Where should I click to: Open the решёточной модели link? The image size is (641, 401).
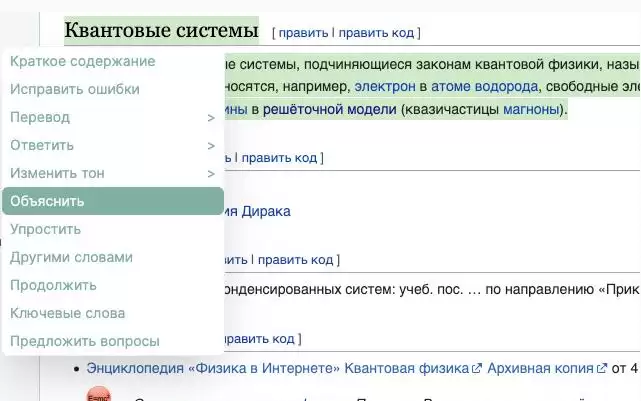point(329,110)
